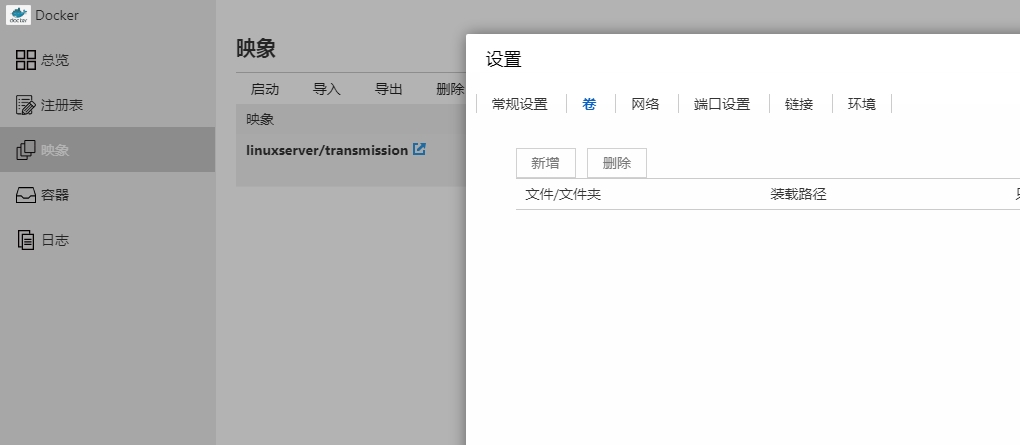1020x445 pixels.
Task: Open 总览 overview via its grid icon
Action: [26, 60]
